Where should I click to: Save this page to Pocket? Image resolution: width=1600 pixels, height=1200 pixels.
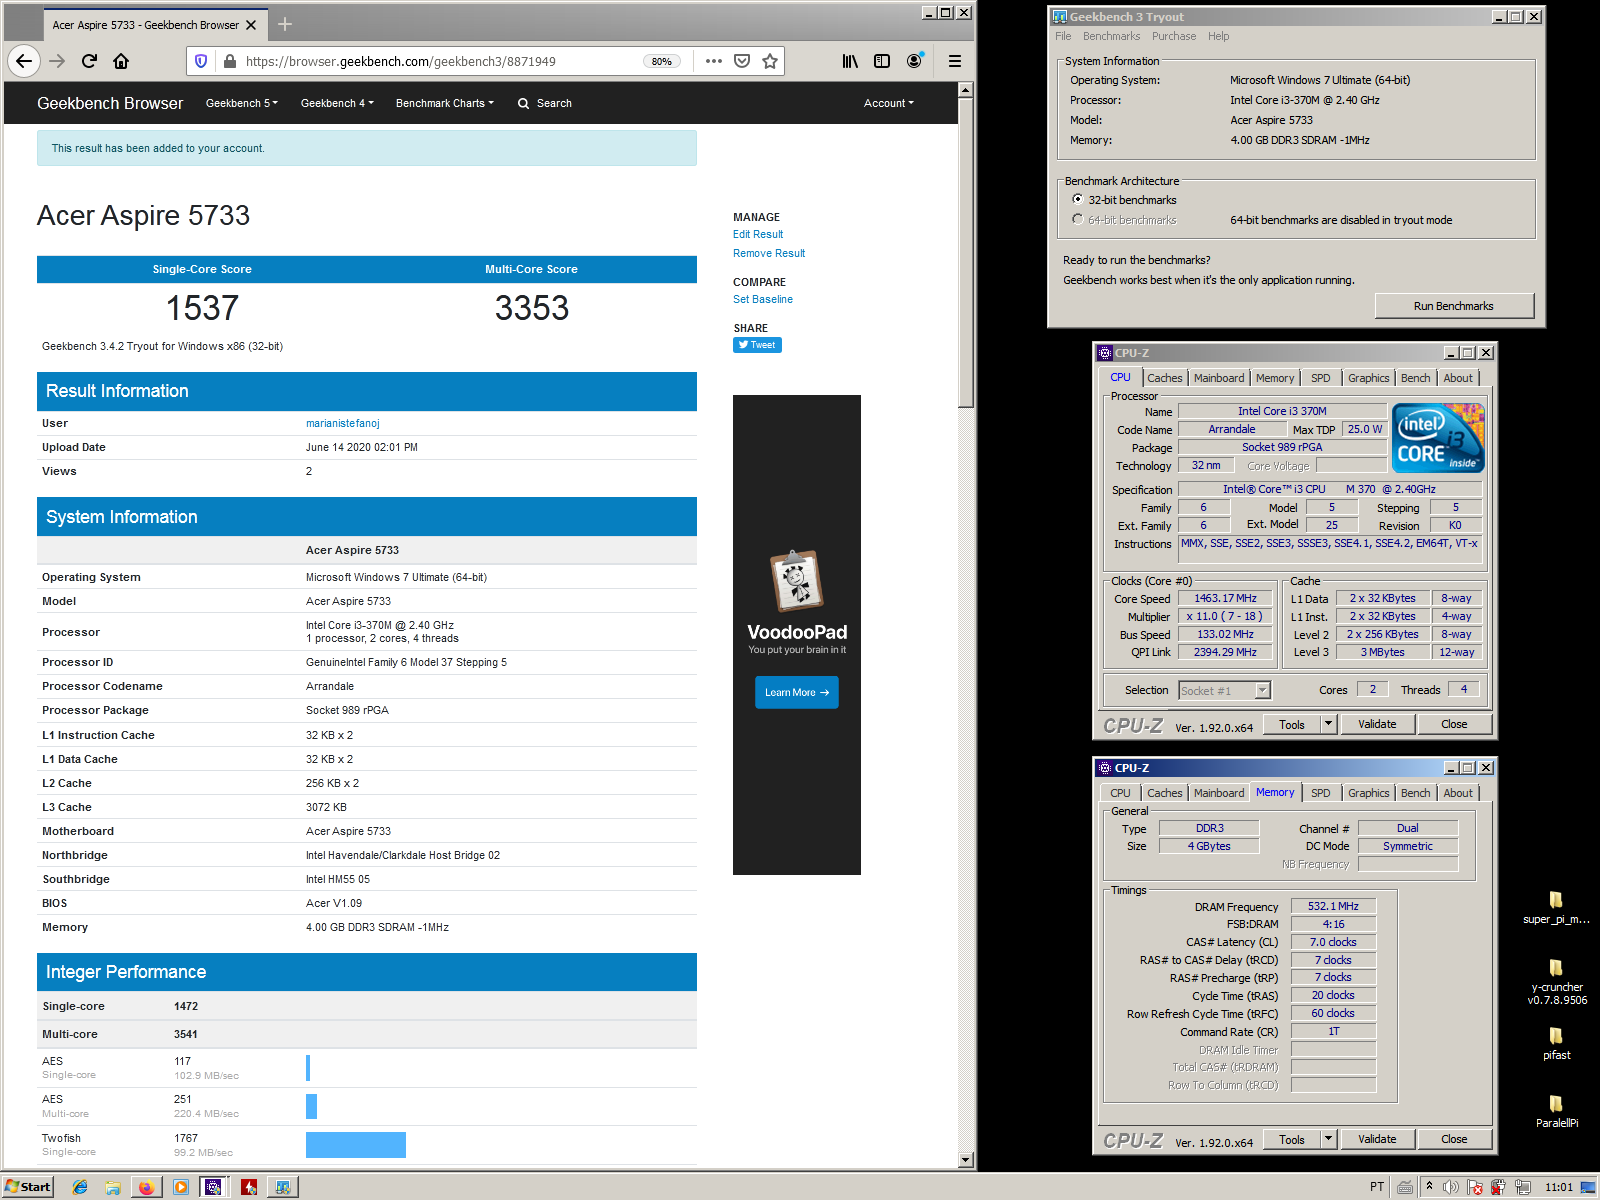point(742,61)
